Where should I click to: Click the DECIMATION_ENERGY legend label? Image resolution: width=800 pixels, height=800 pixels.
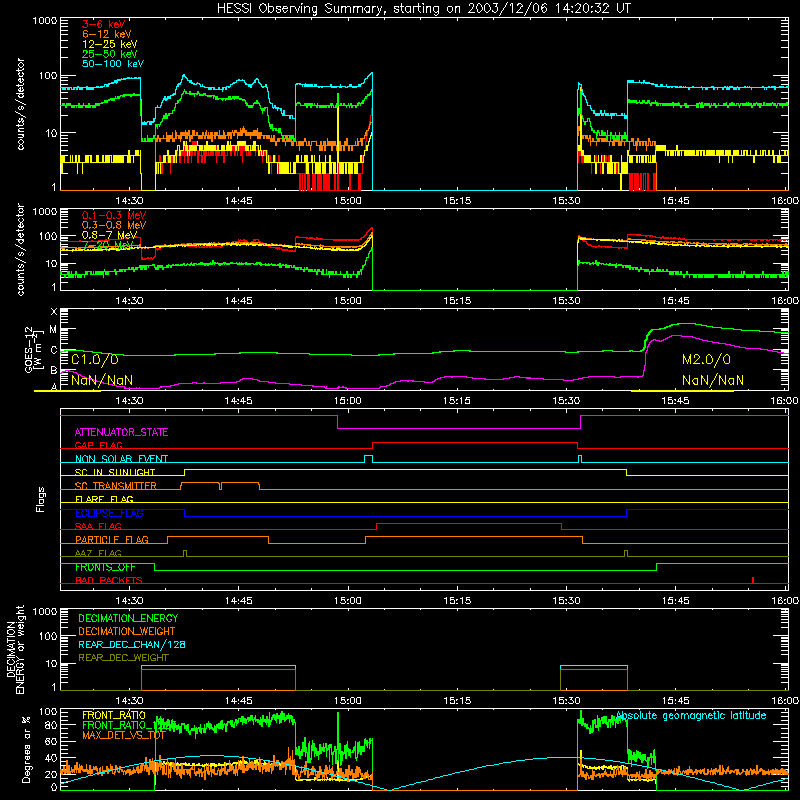pyautogui.click(x=128, y=618)
